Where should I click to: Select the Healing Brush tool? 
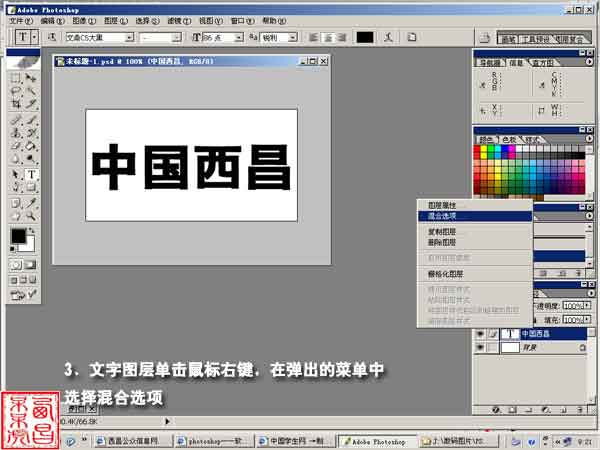point(16,120)
